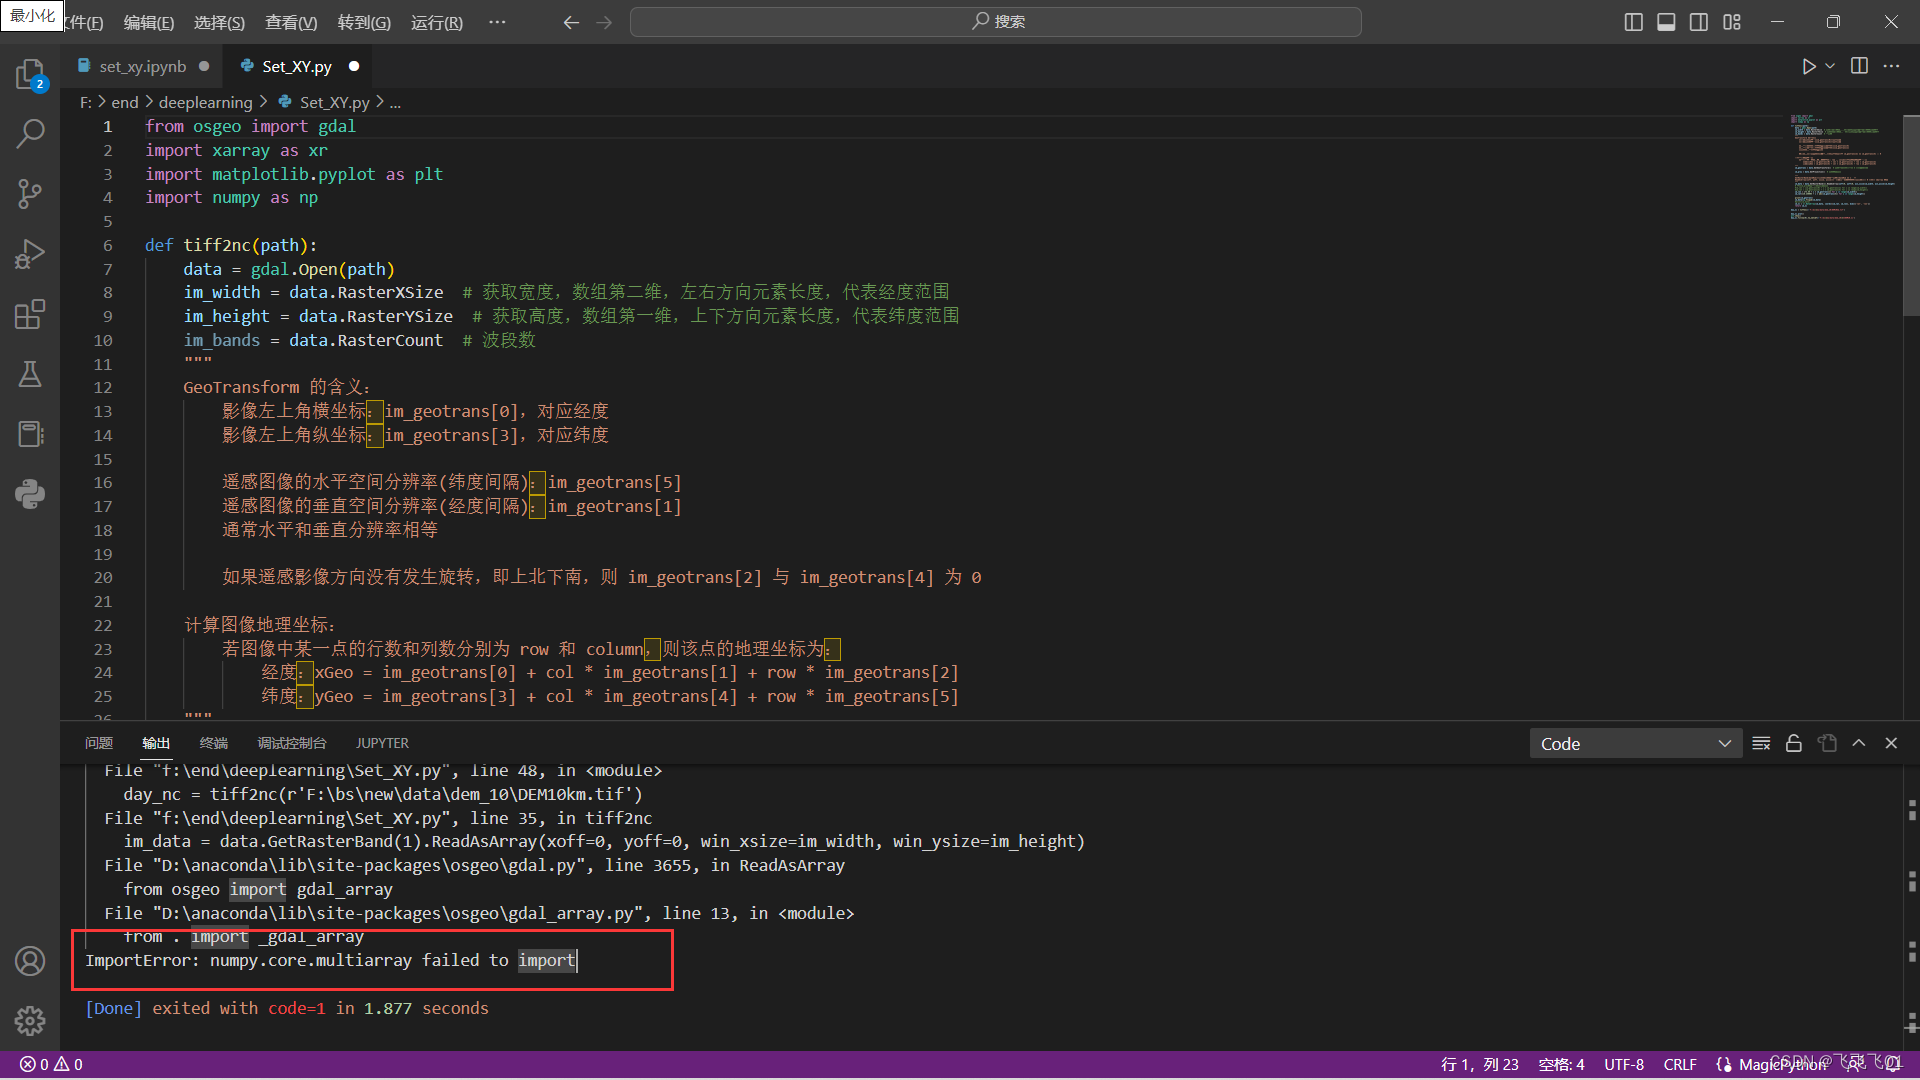Open the Code output channel dropdown
Viewport: 1920px width, 1080px height.
click(x=1635, y=743)
